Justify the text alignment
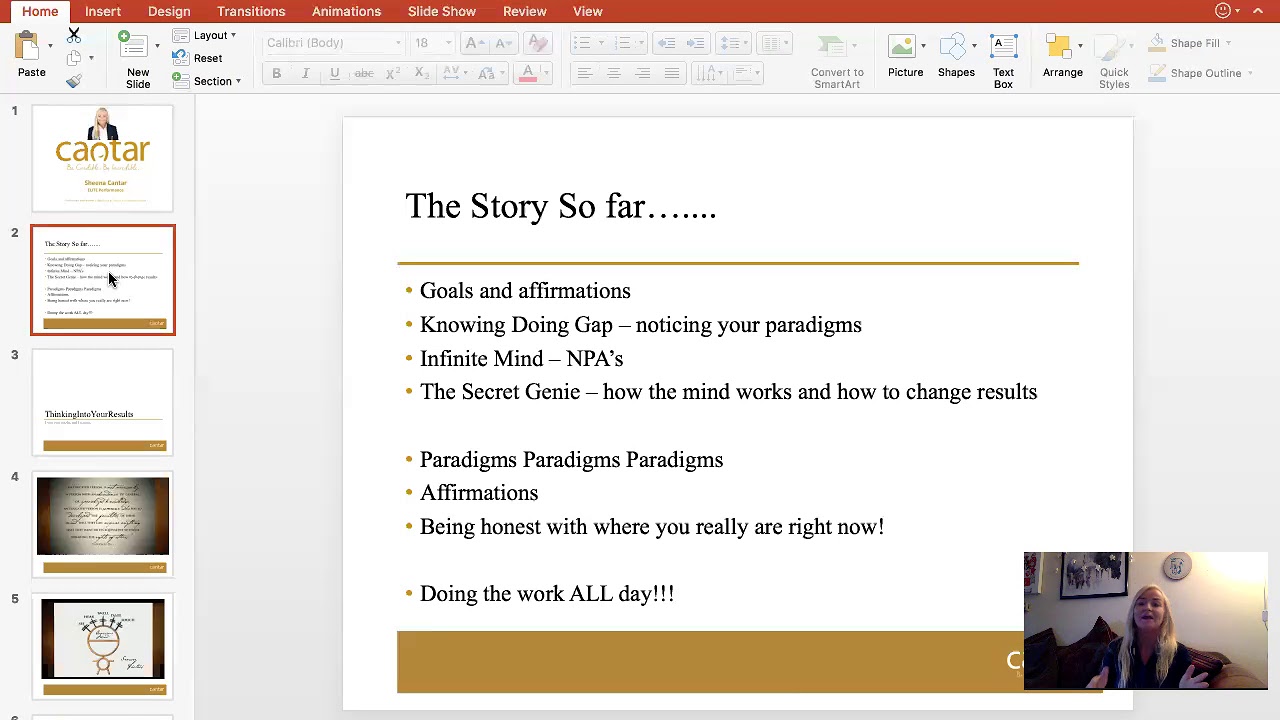The width and height of the screenshot is (1280, 720). pos(672,73)
